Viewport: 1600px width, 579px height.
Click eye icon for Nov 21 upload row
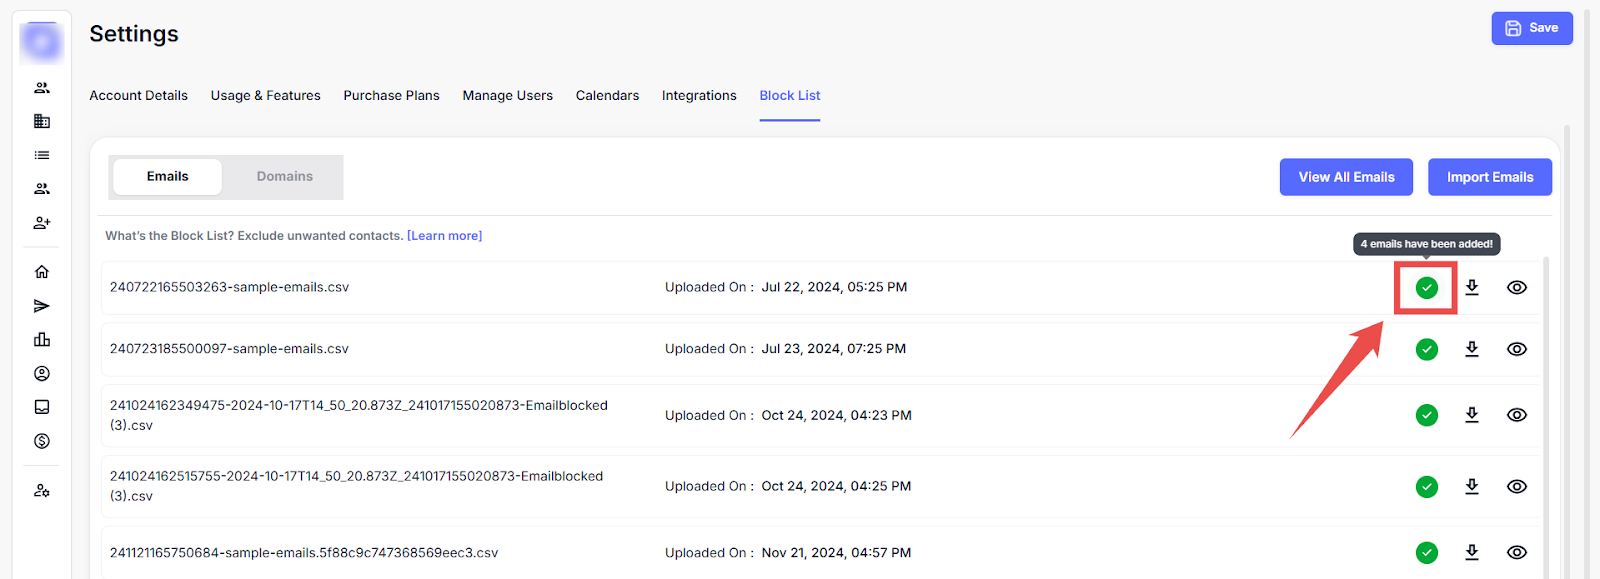[x=1517, y=552]
